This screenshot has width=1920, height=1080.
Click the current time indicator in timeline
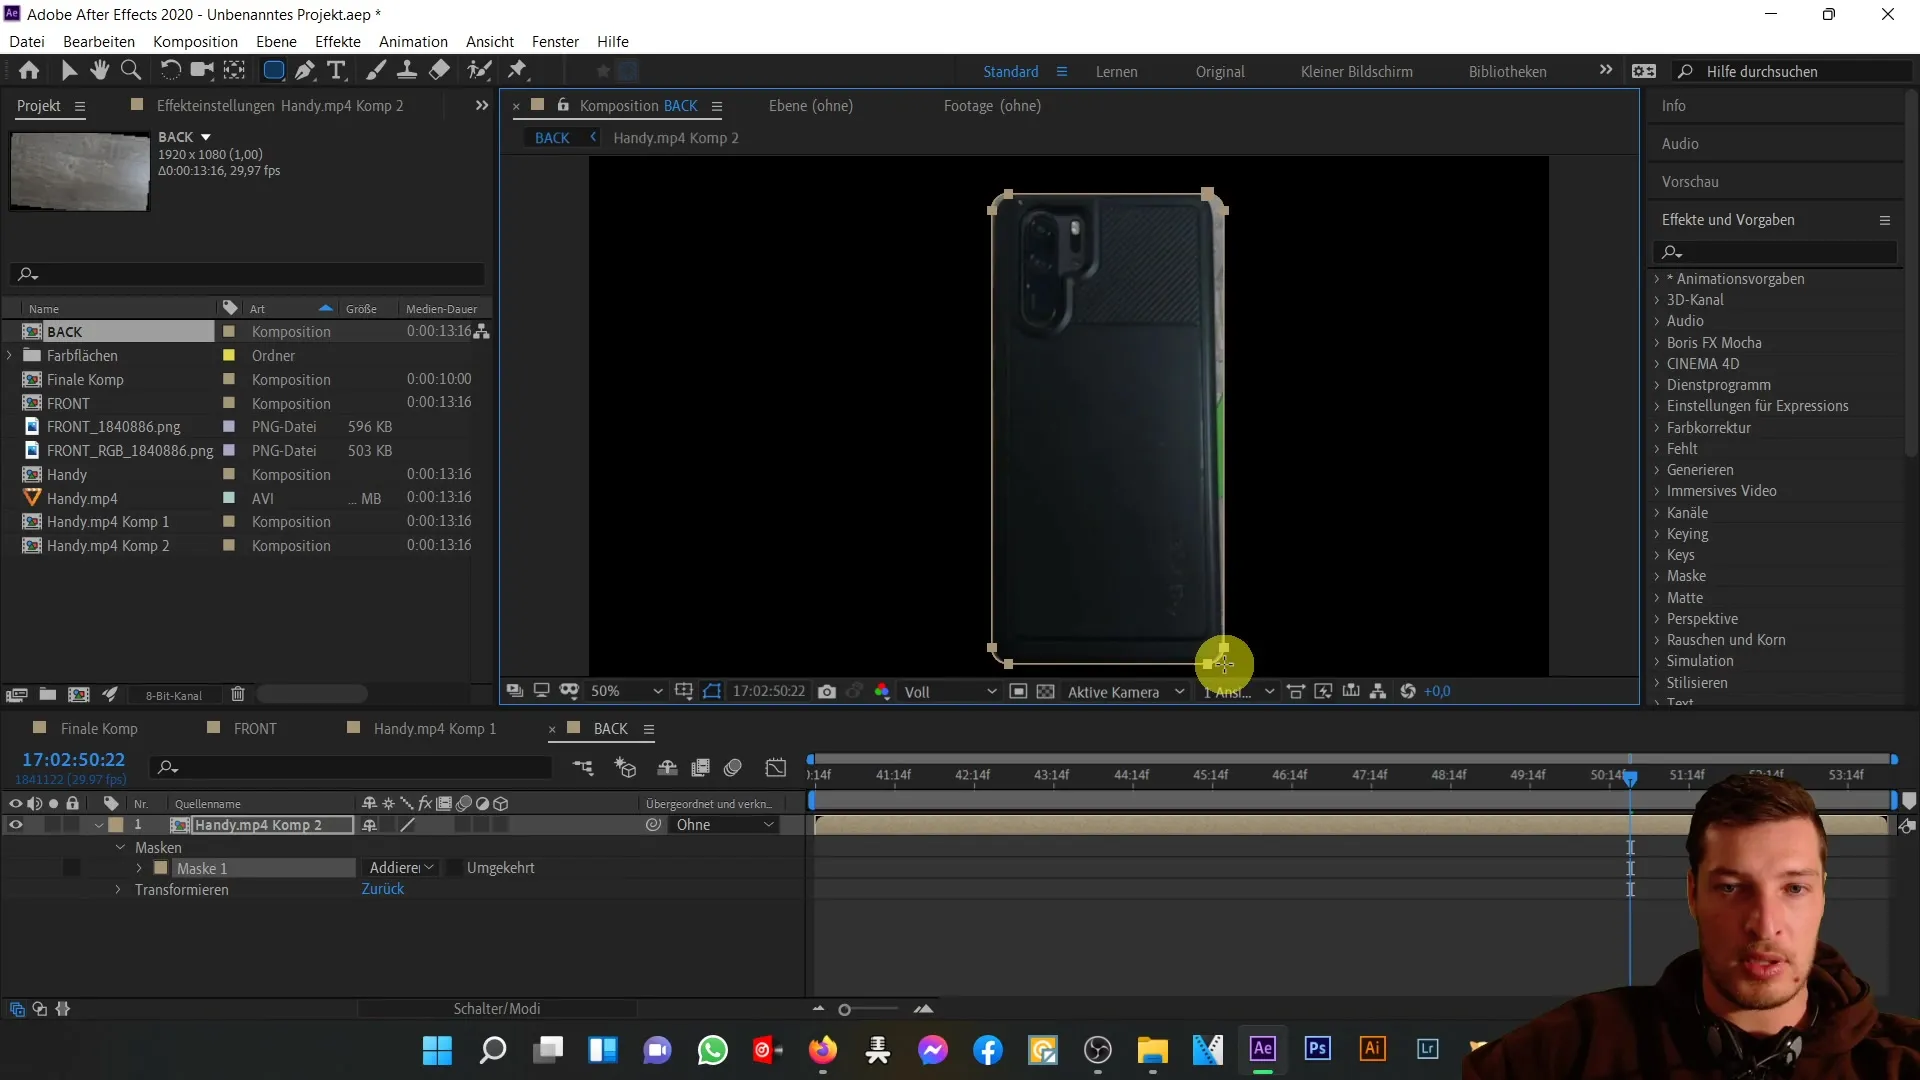tap(1630, 777)
